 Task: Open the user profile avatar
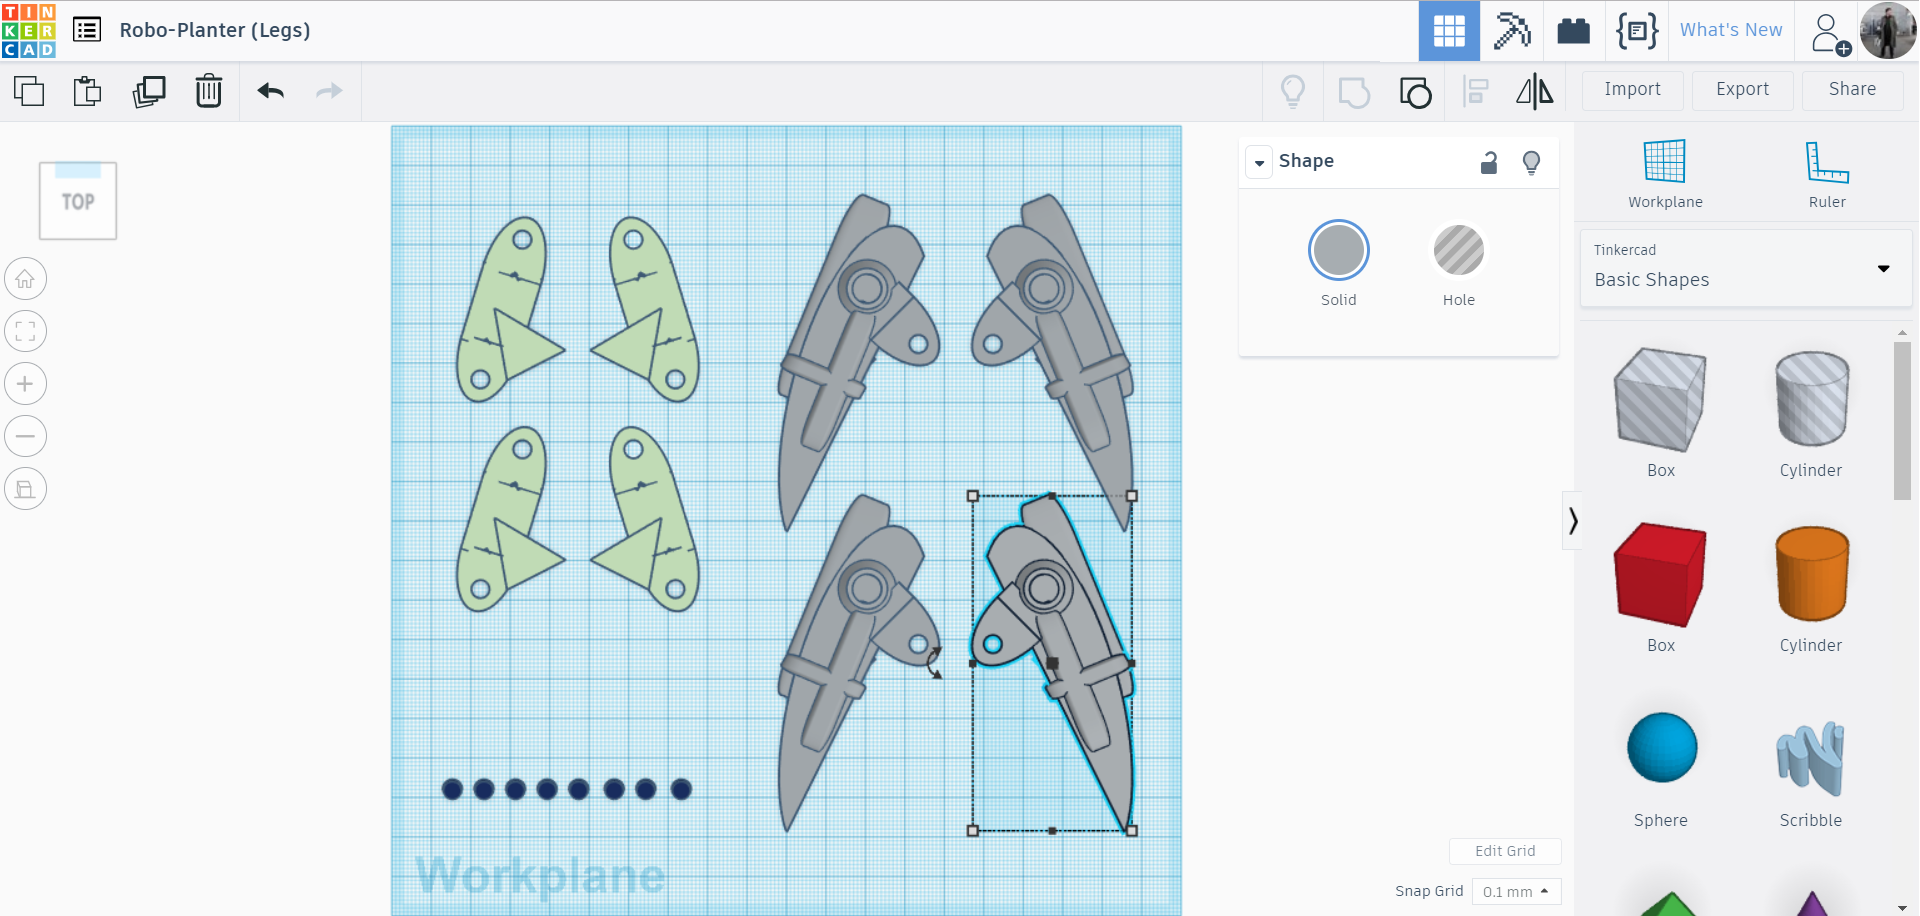[x=1888, y=31]
